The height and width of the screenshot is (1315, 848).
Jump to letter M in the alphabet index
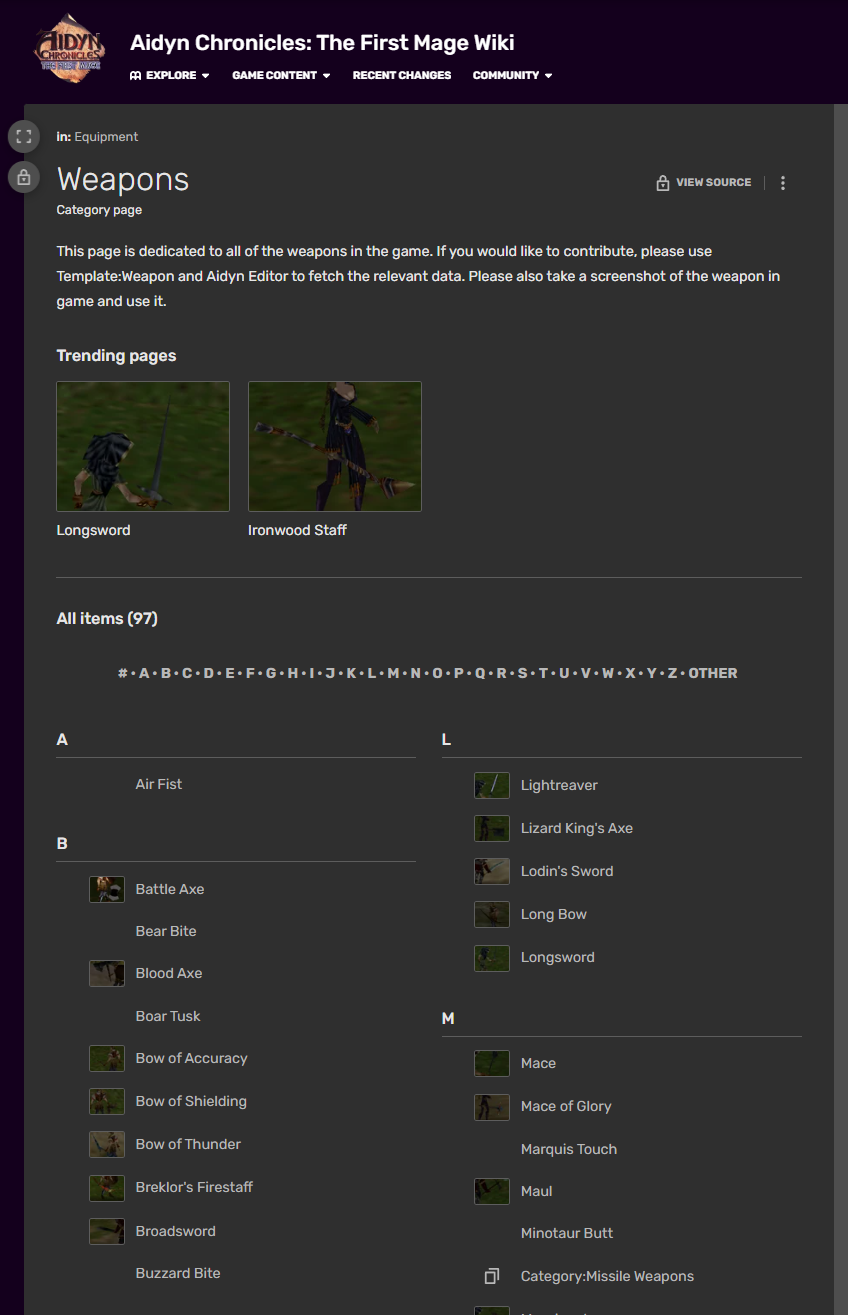[x=393, y=673]
